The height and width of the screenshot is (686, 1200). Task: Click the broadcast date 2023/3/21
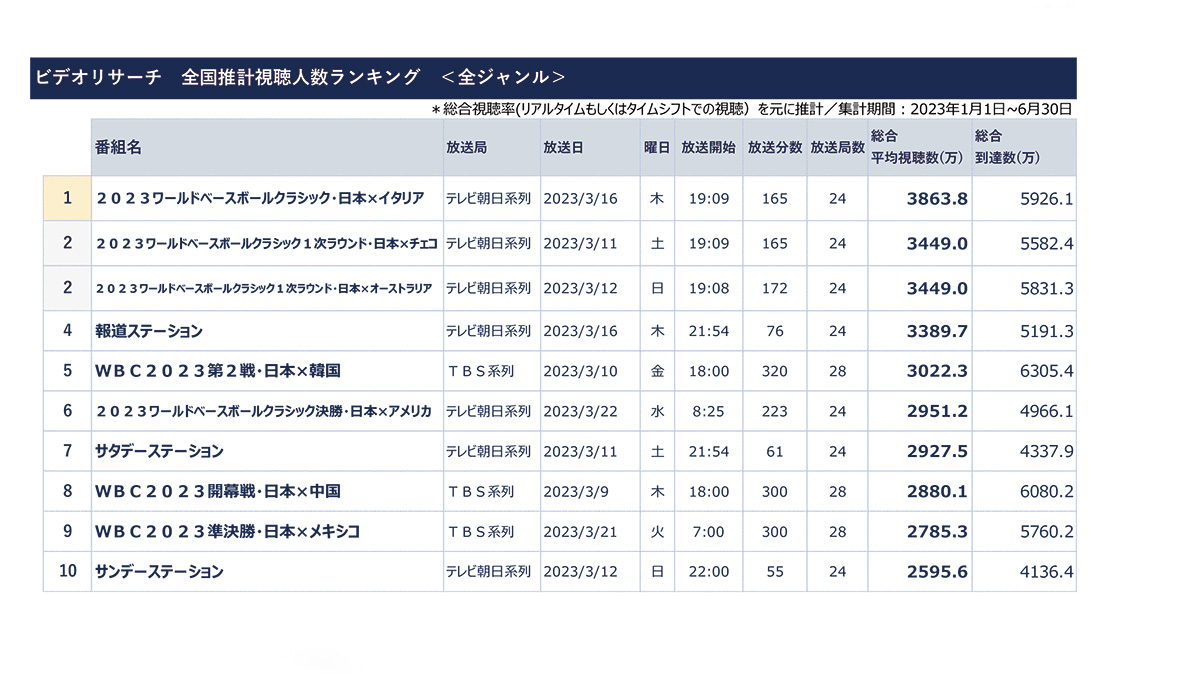[581, 532]
